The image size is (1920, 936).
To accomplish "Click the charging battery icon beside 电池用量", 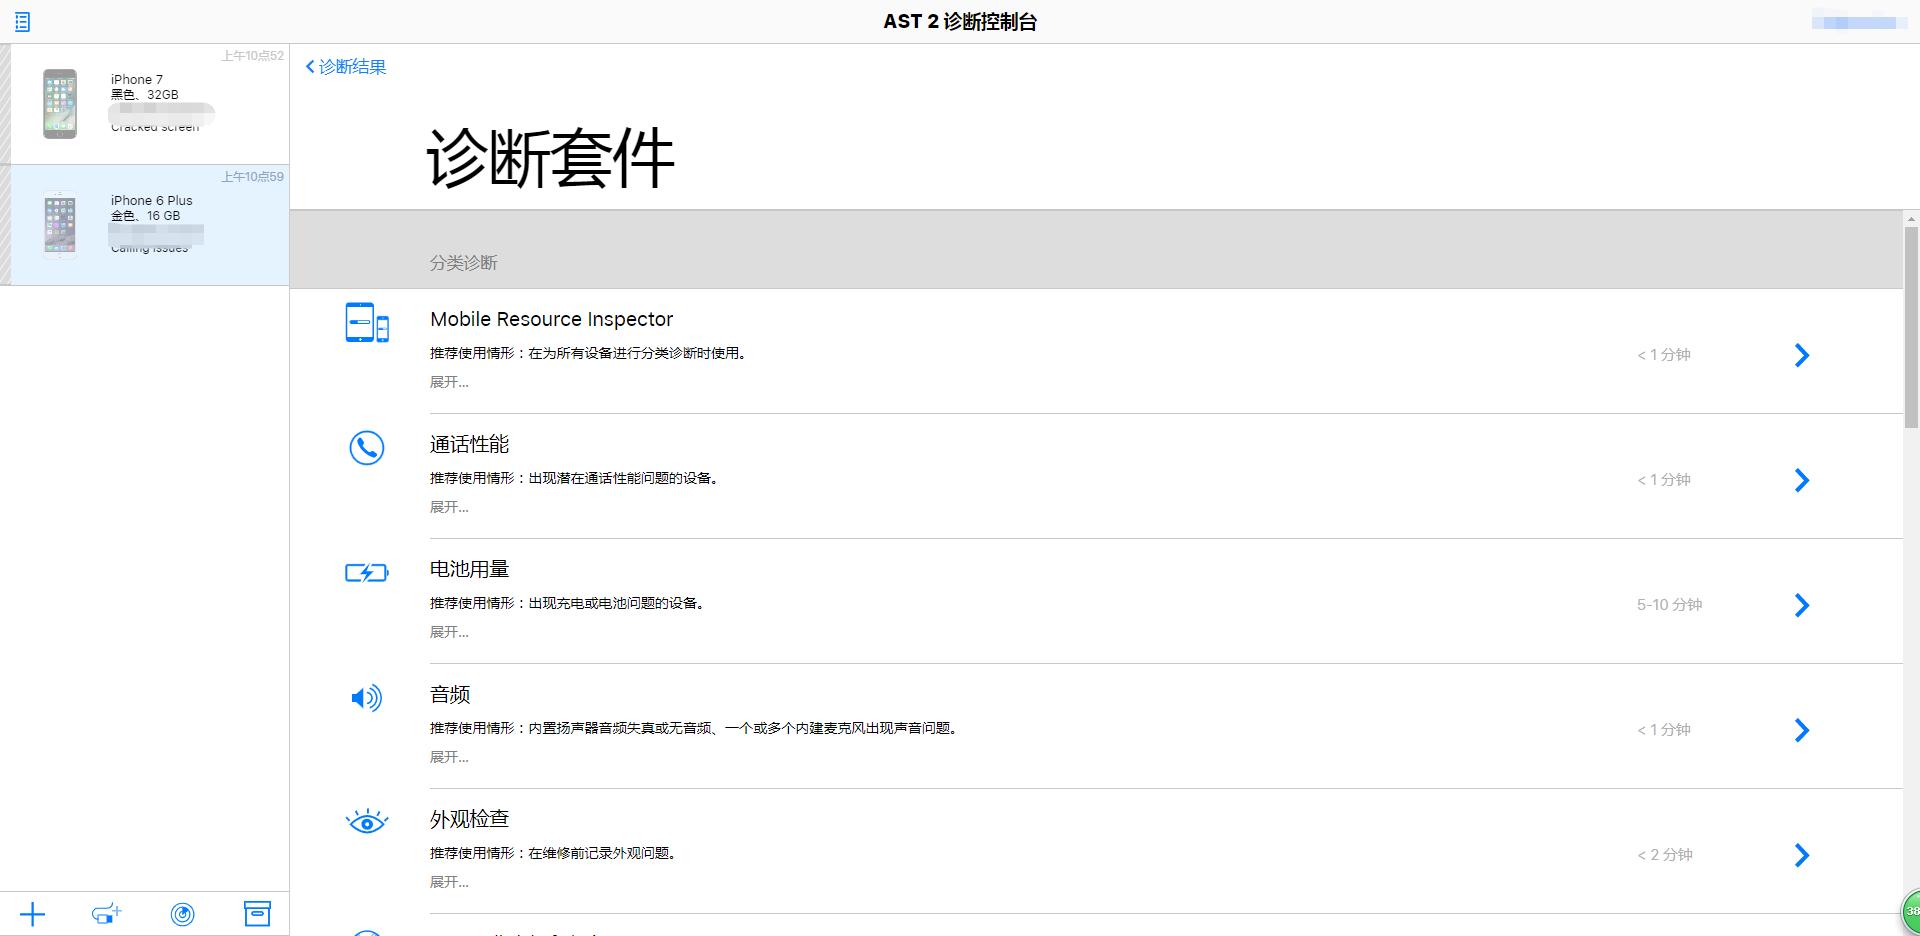I will pyautogui.click(x=366, y=573).
